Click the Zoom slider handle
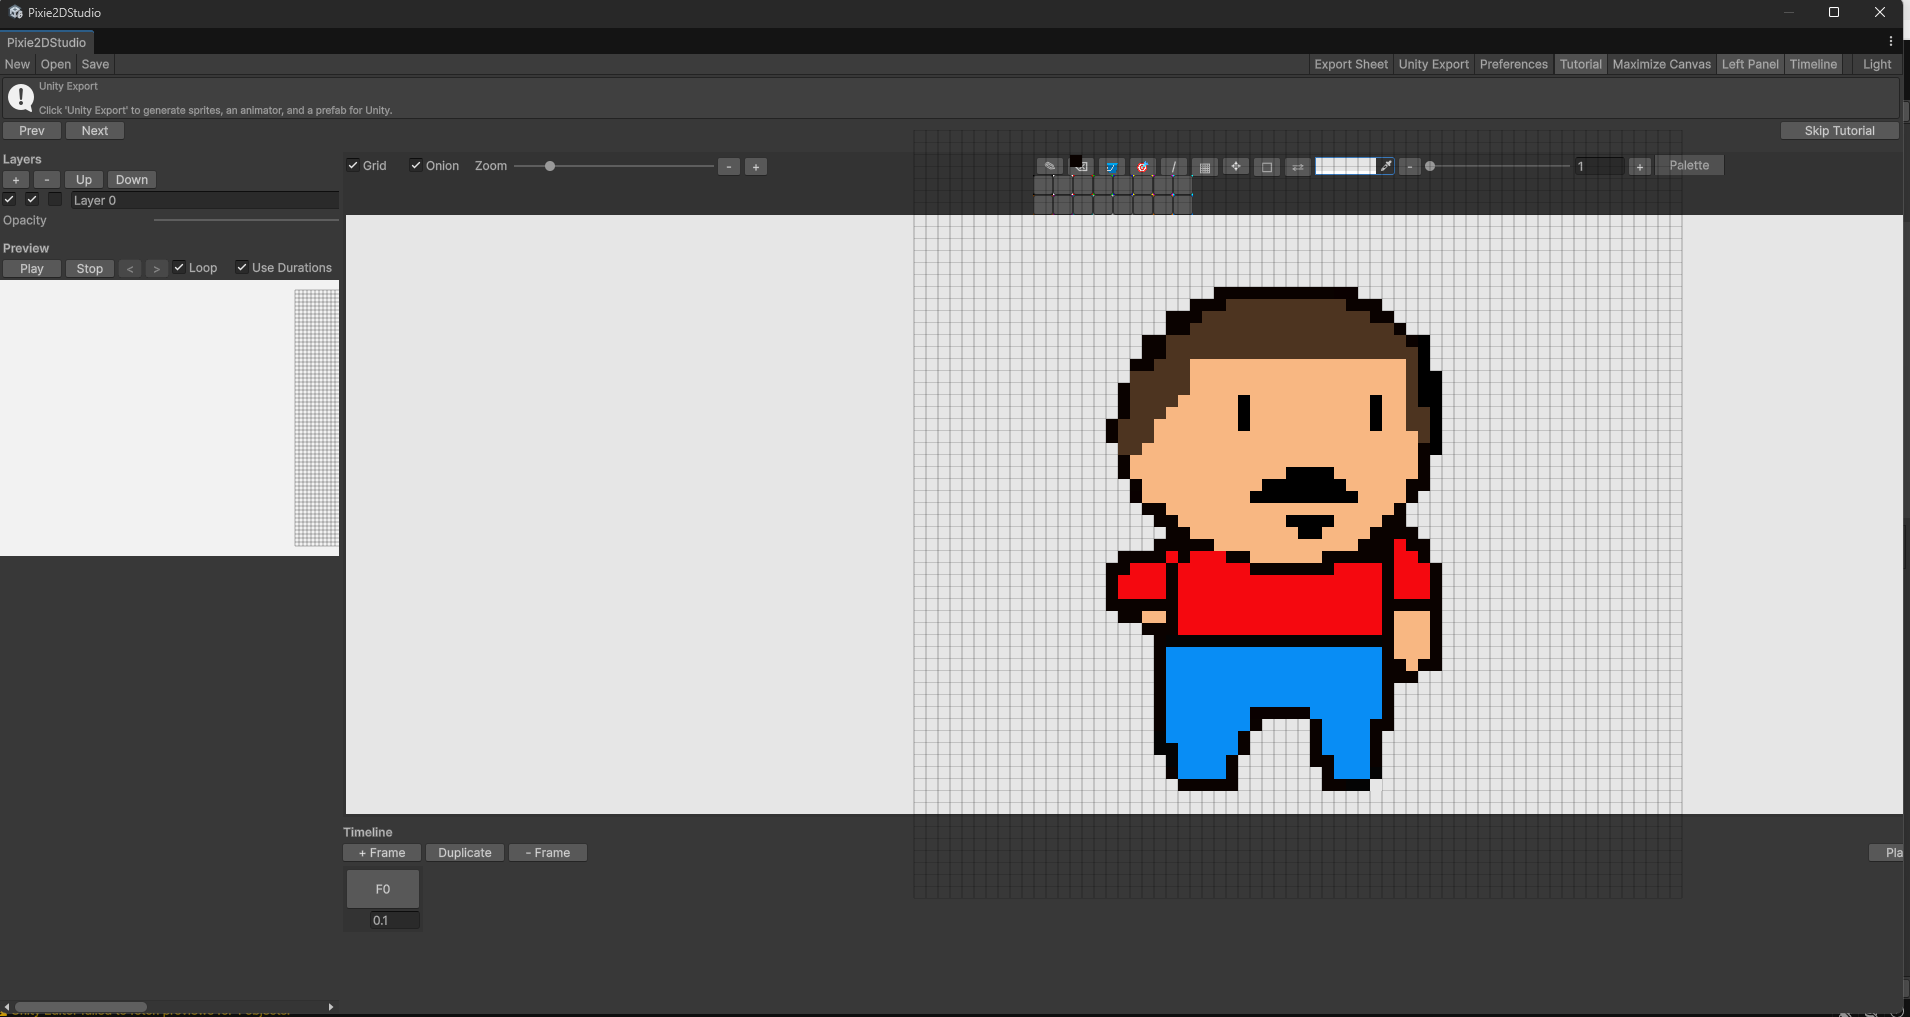The height and width of the screenshot is (1017, 1910). click(550, 166)
